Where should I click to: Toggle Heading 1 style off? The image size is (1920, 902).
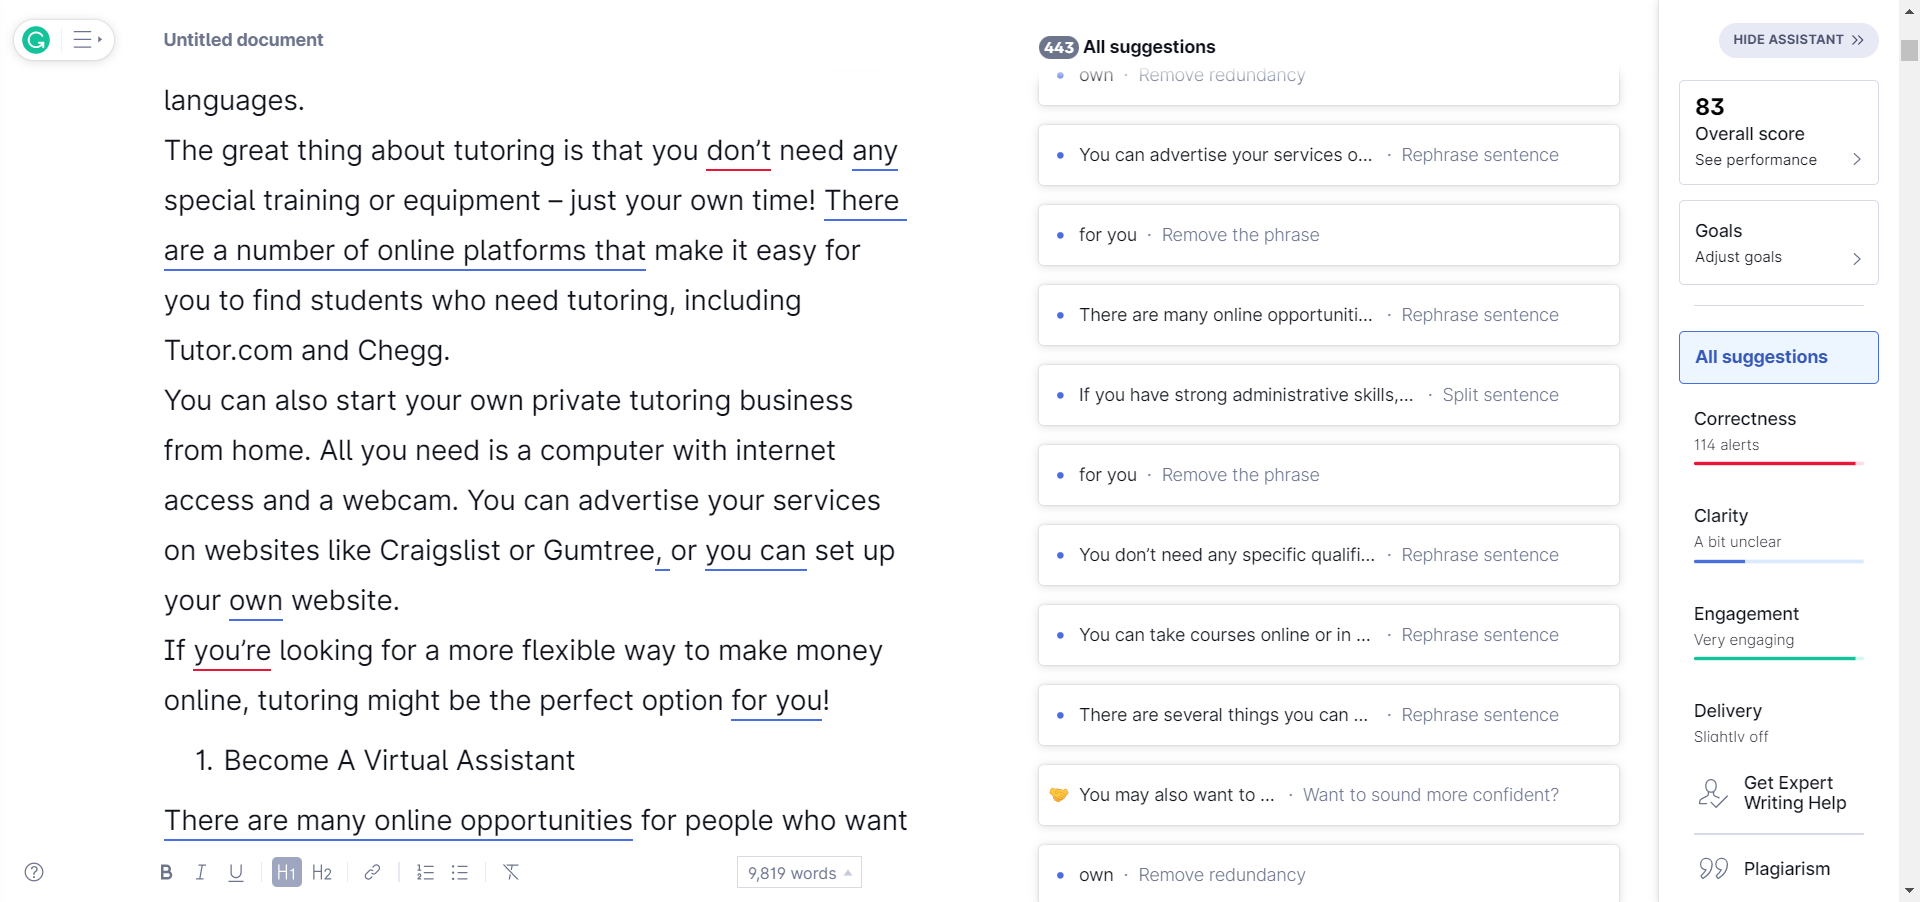click(286, 872)
